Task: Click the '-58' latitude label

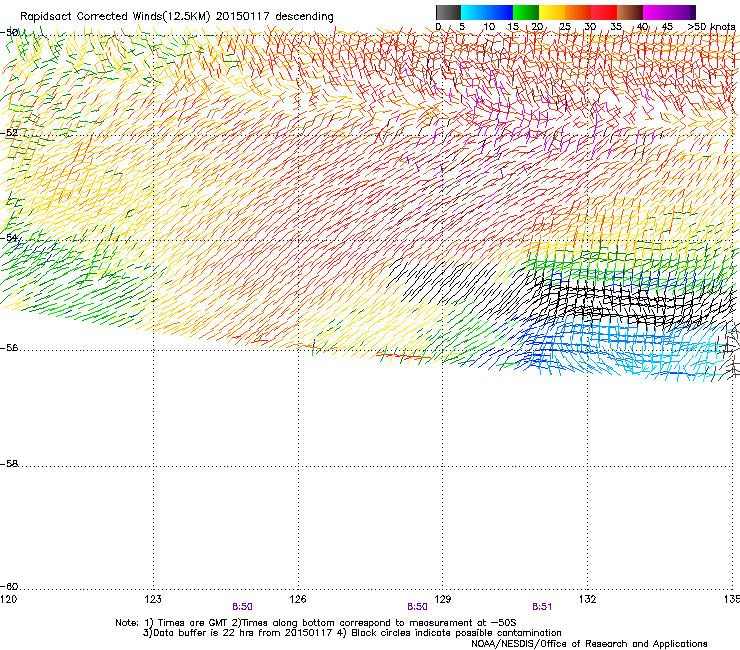Action: pyautogui.click(x=9, y=464)
